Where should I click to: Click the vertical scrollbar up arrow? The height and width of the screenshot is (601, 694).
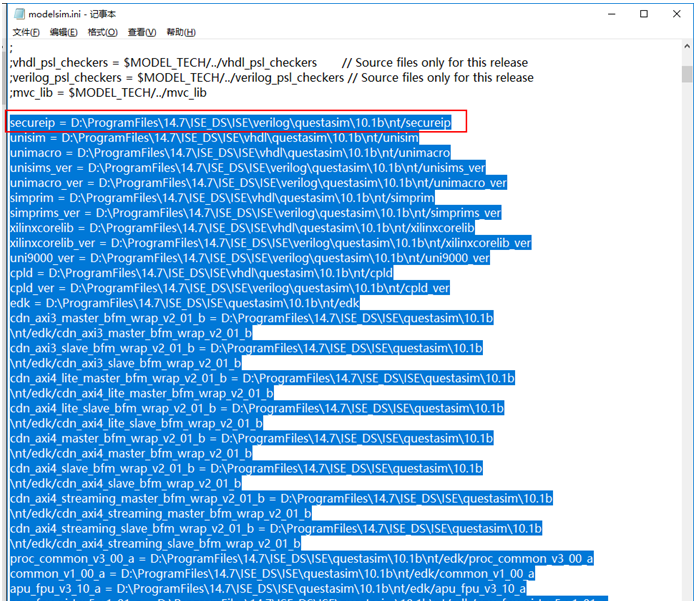(x=687, y=46)
